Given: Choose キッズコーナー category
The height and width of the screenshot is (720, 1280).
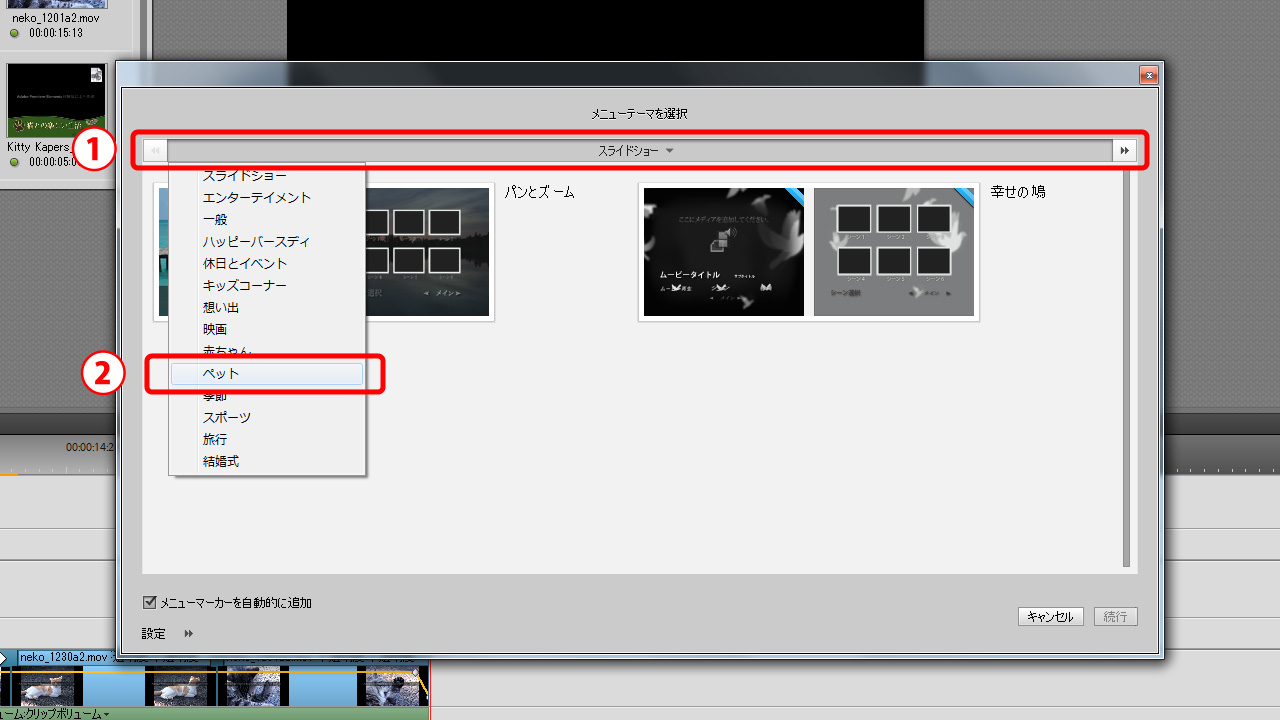Looking at the screenshot, I should click(x=245, y=286).
